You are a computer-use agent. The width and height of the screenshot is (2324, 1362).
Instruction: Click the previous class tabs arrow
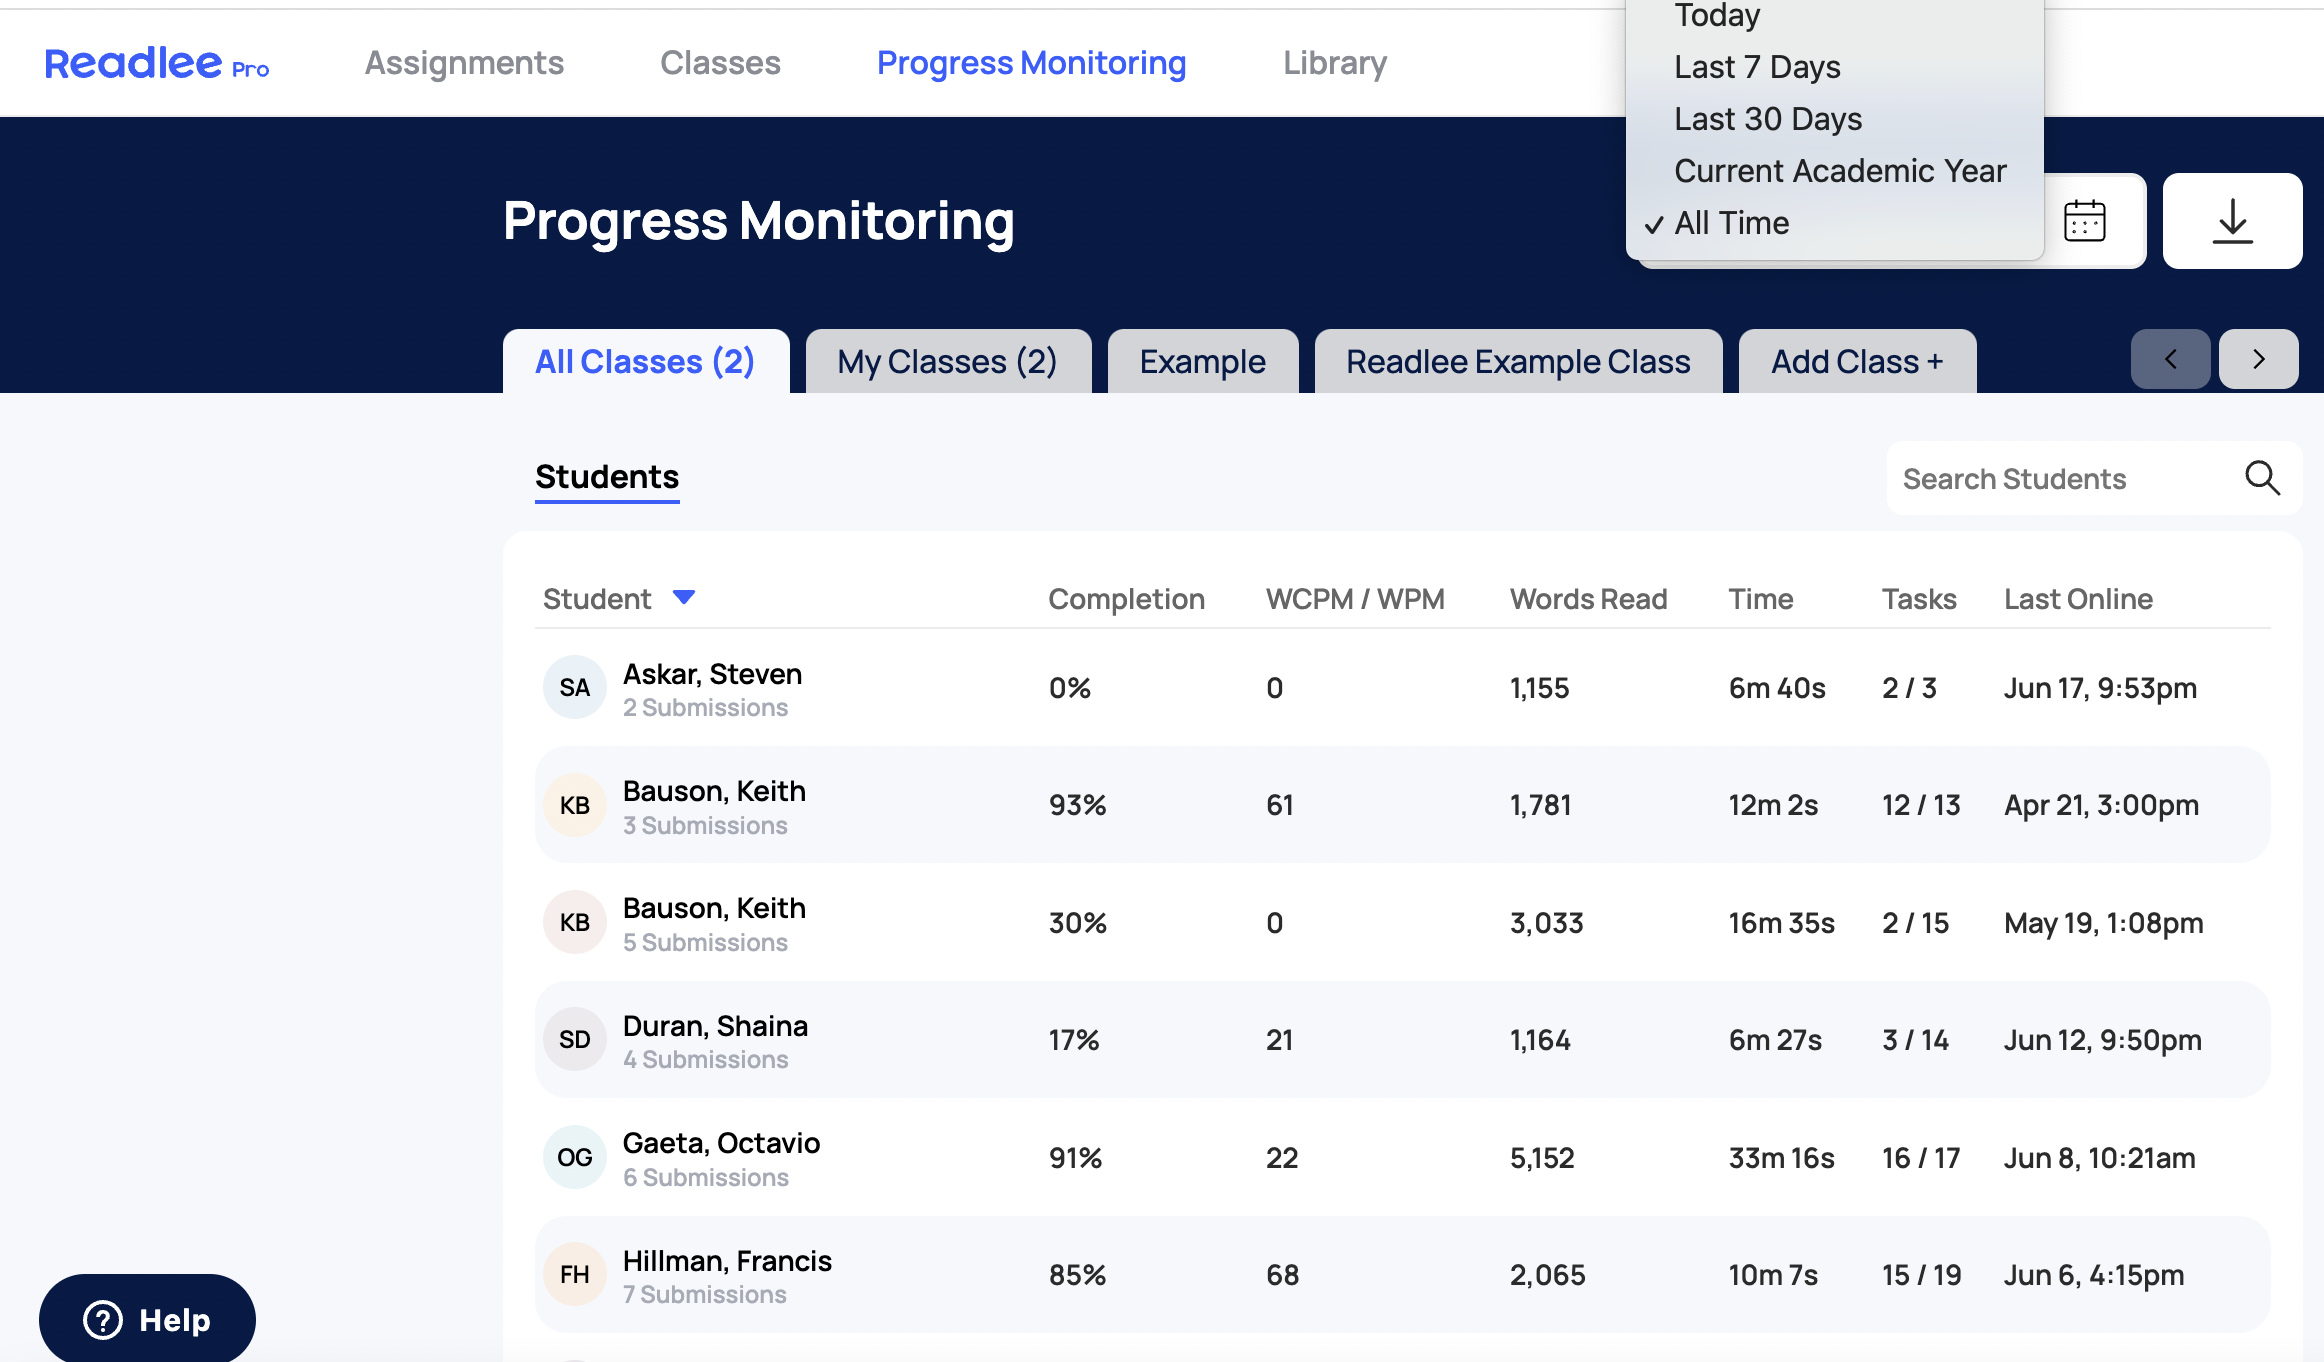[x=2170, y=359]
